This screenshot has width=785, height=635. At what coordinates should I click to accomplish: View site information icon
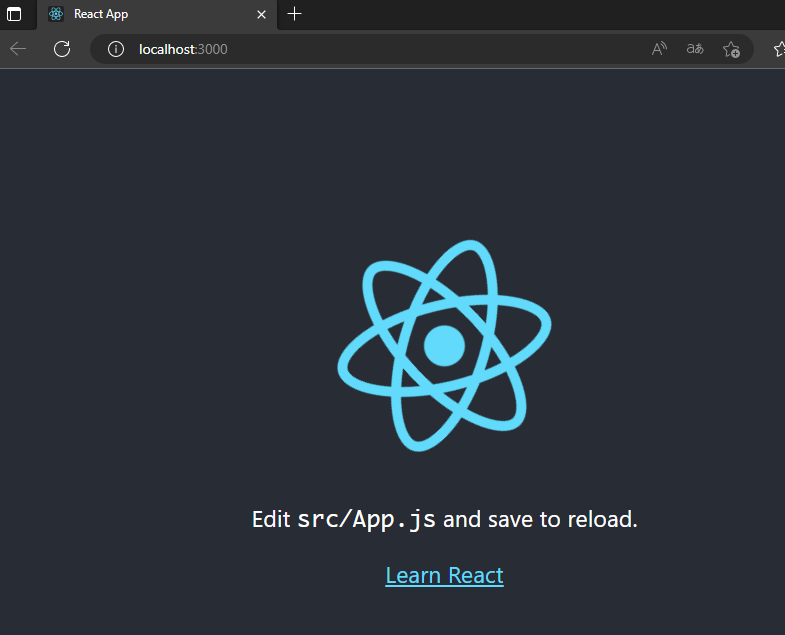pos(116,49)
